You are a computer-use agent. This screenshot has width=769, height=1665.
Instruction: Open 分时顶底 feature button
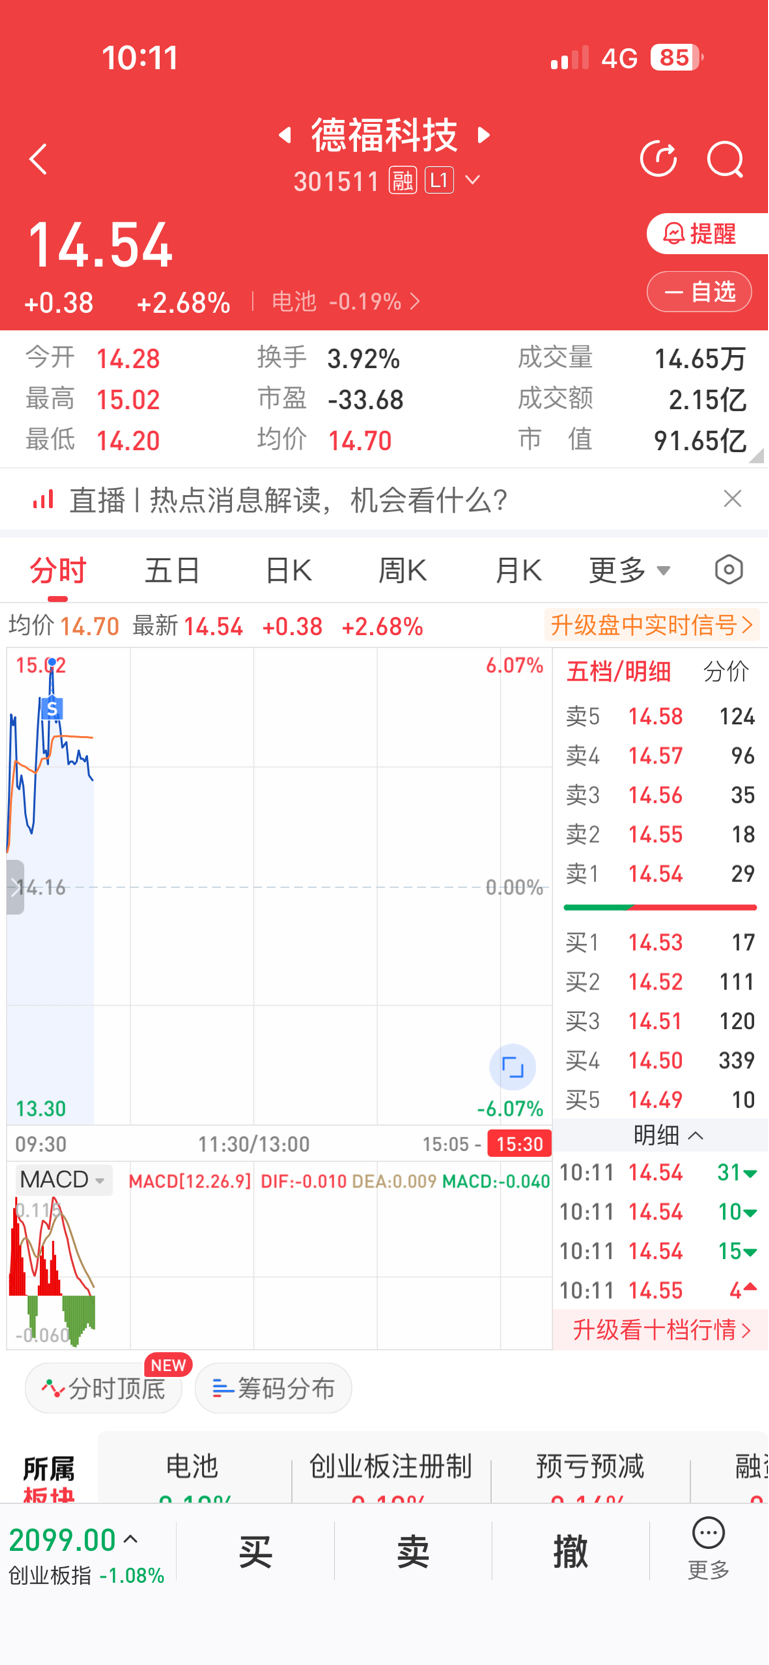click(x=104, y=1388)
